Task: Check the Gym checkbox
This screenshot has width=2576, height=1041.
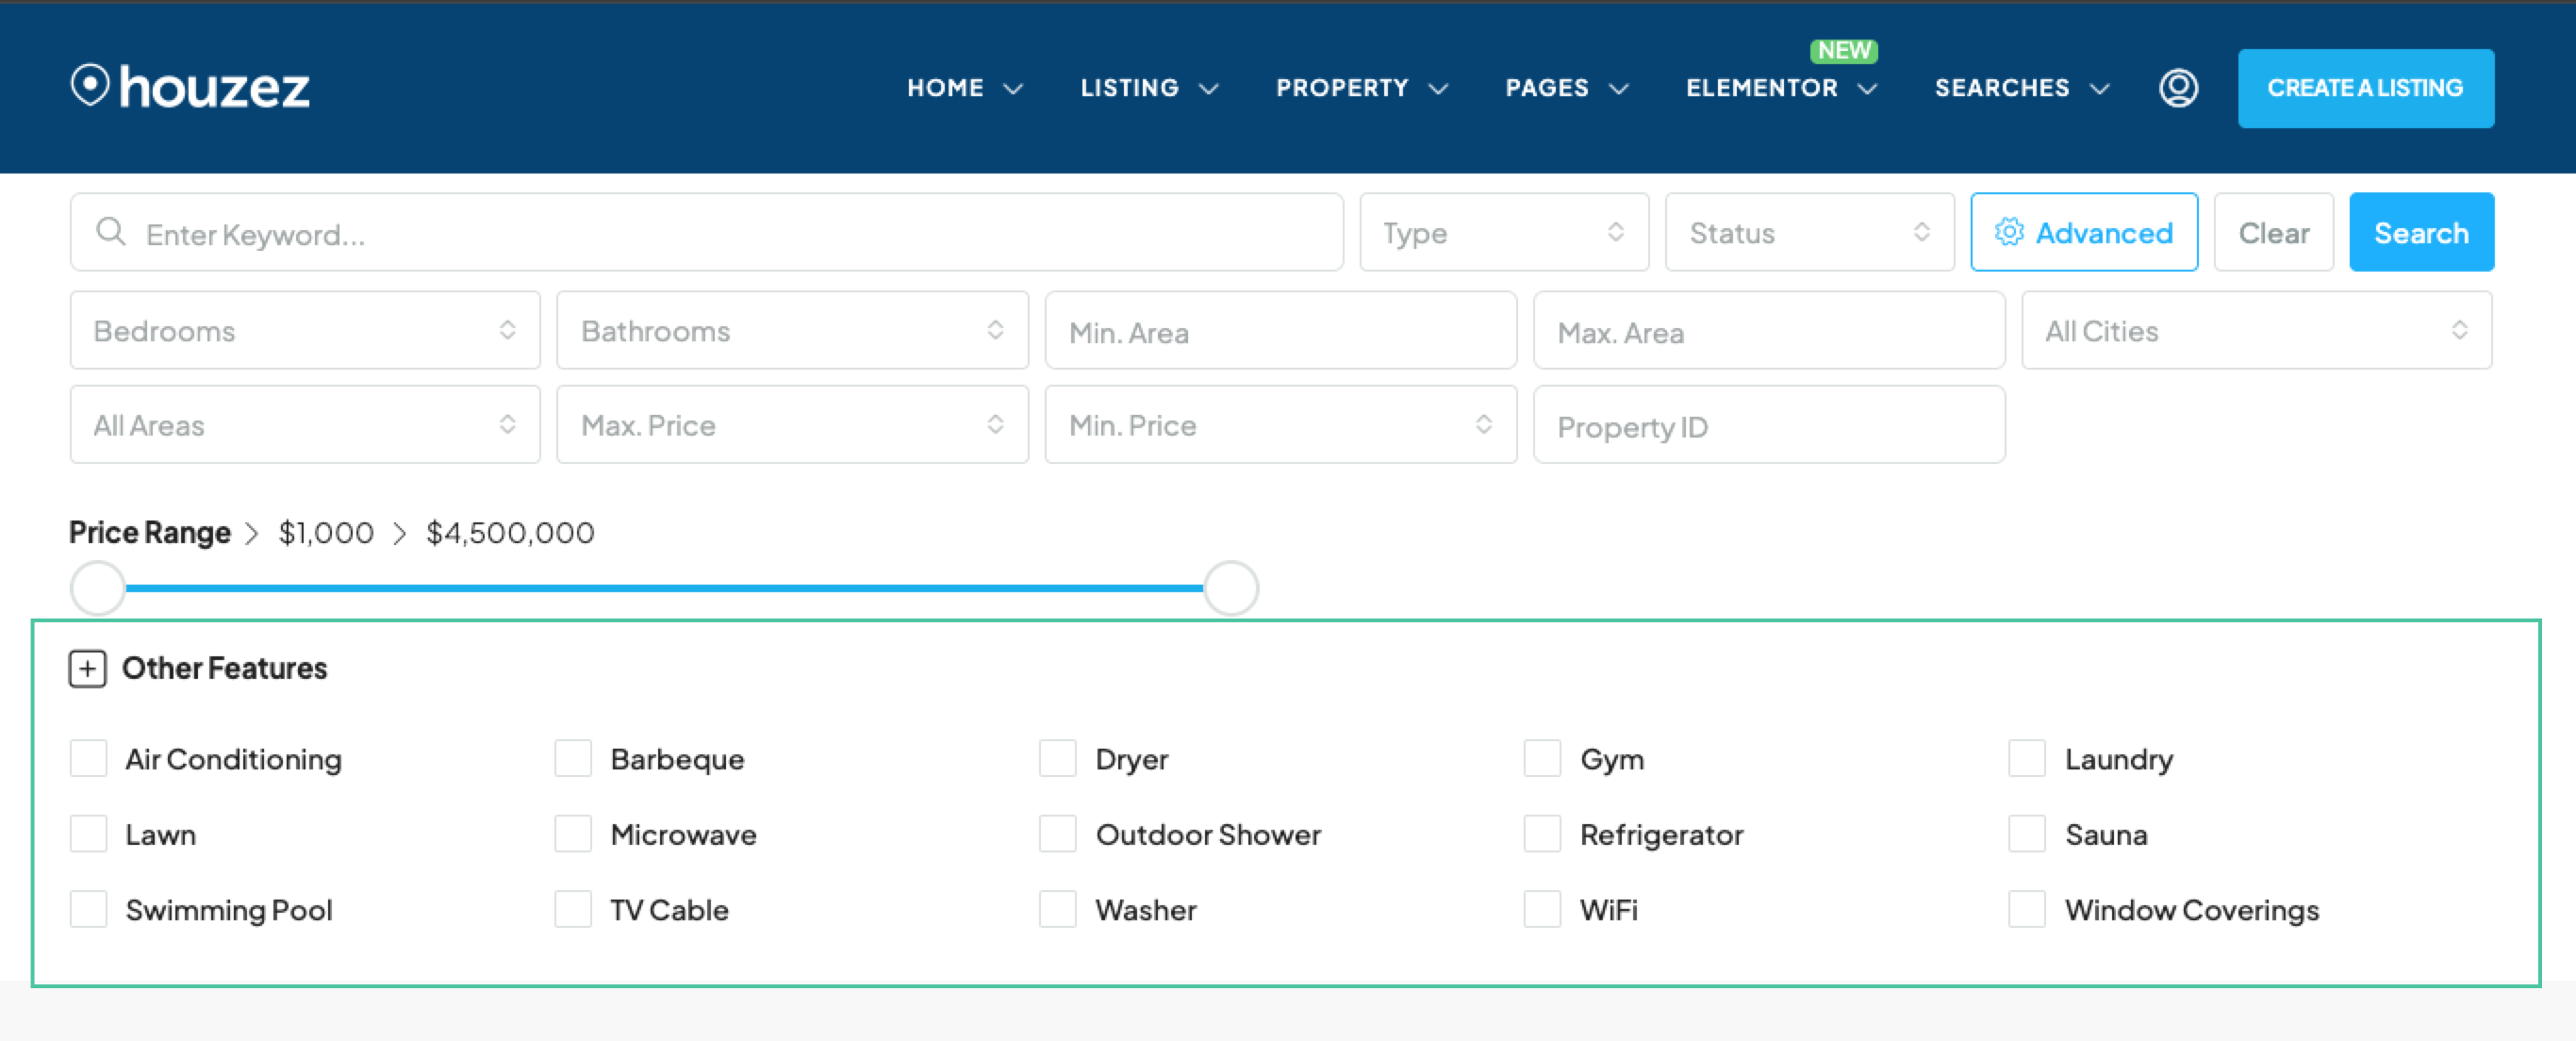Action: (1542, 758)
